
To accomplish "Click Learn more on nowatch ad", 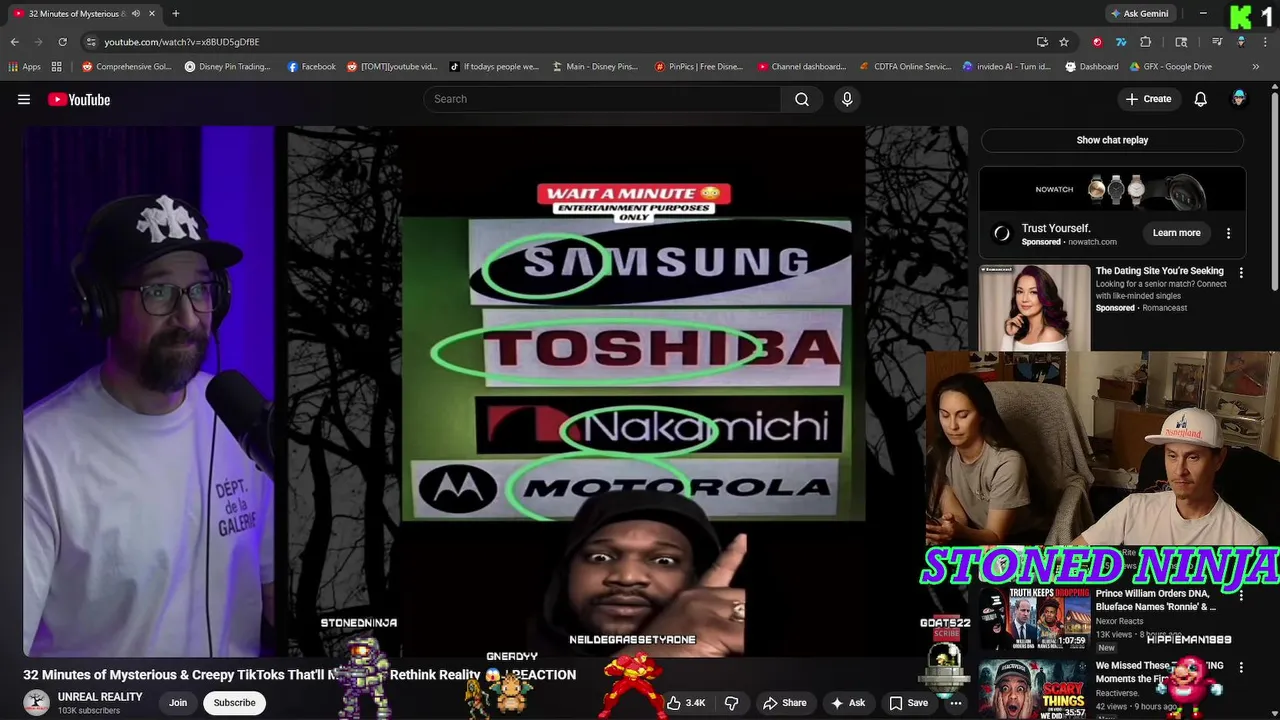I will tap(1176, 233).
